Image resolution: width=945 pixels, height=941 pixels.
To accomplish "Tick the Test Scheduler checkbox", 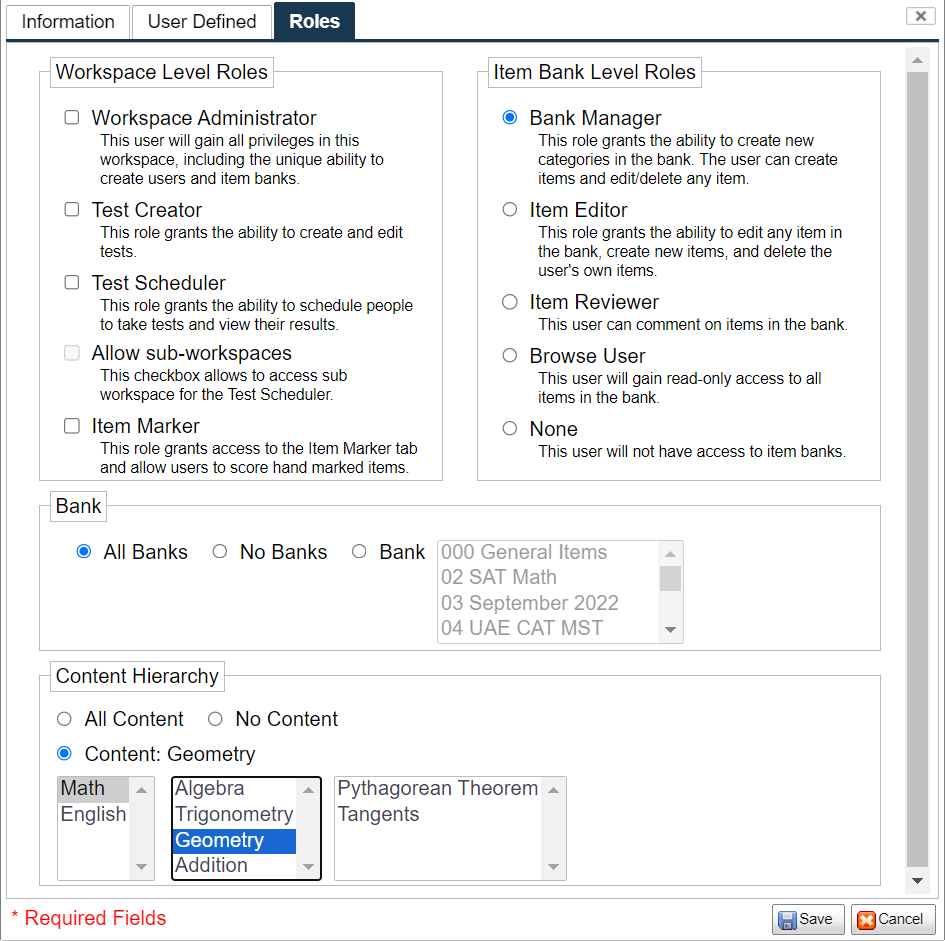I will click(72, 282).
